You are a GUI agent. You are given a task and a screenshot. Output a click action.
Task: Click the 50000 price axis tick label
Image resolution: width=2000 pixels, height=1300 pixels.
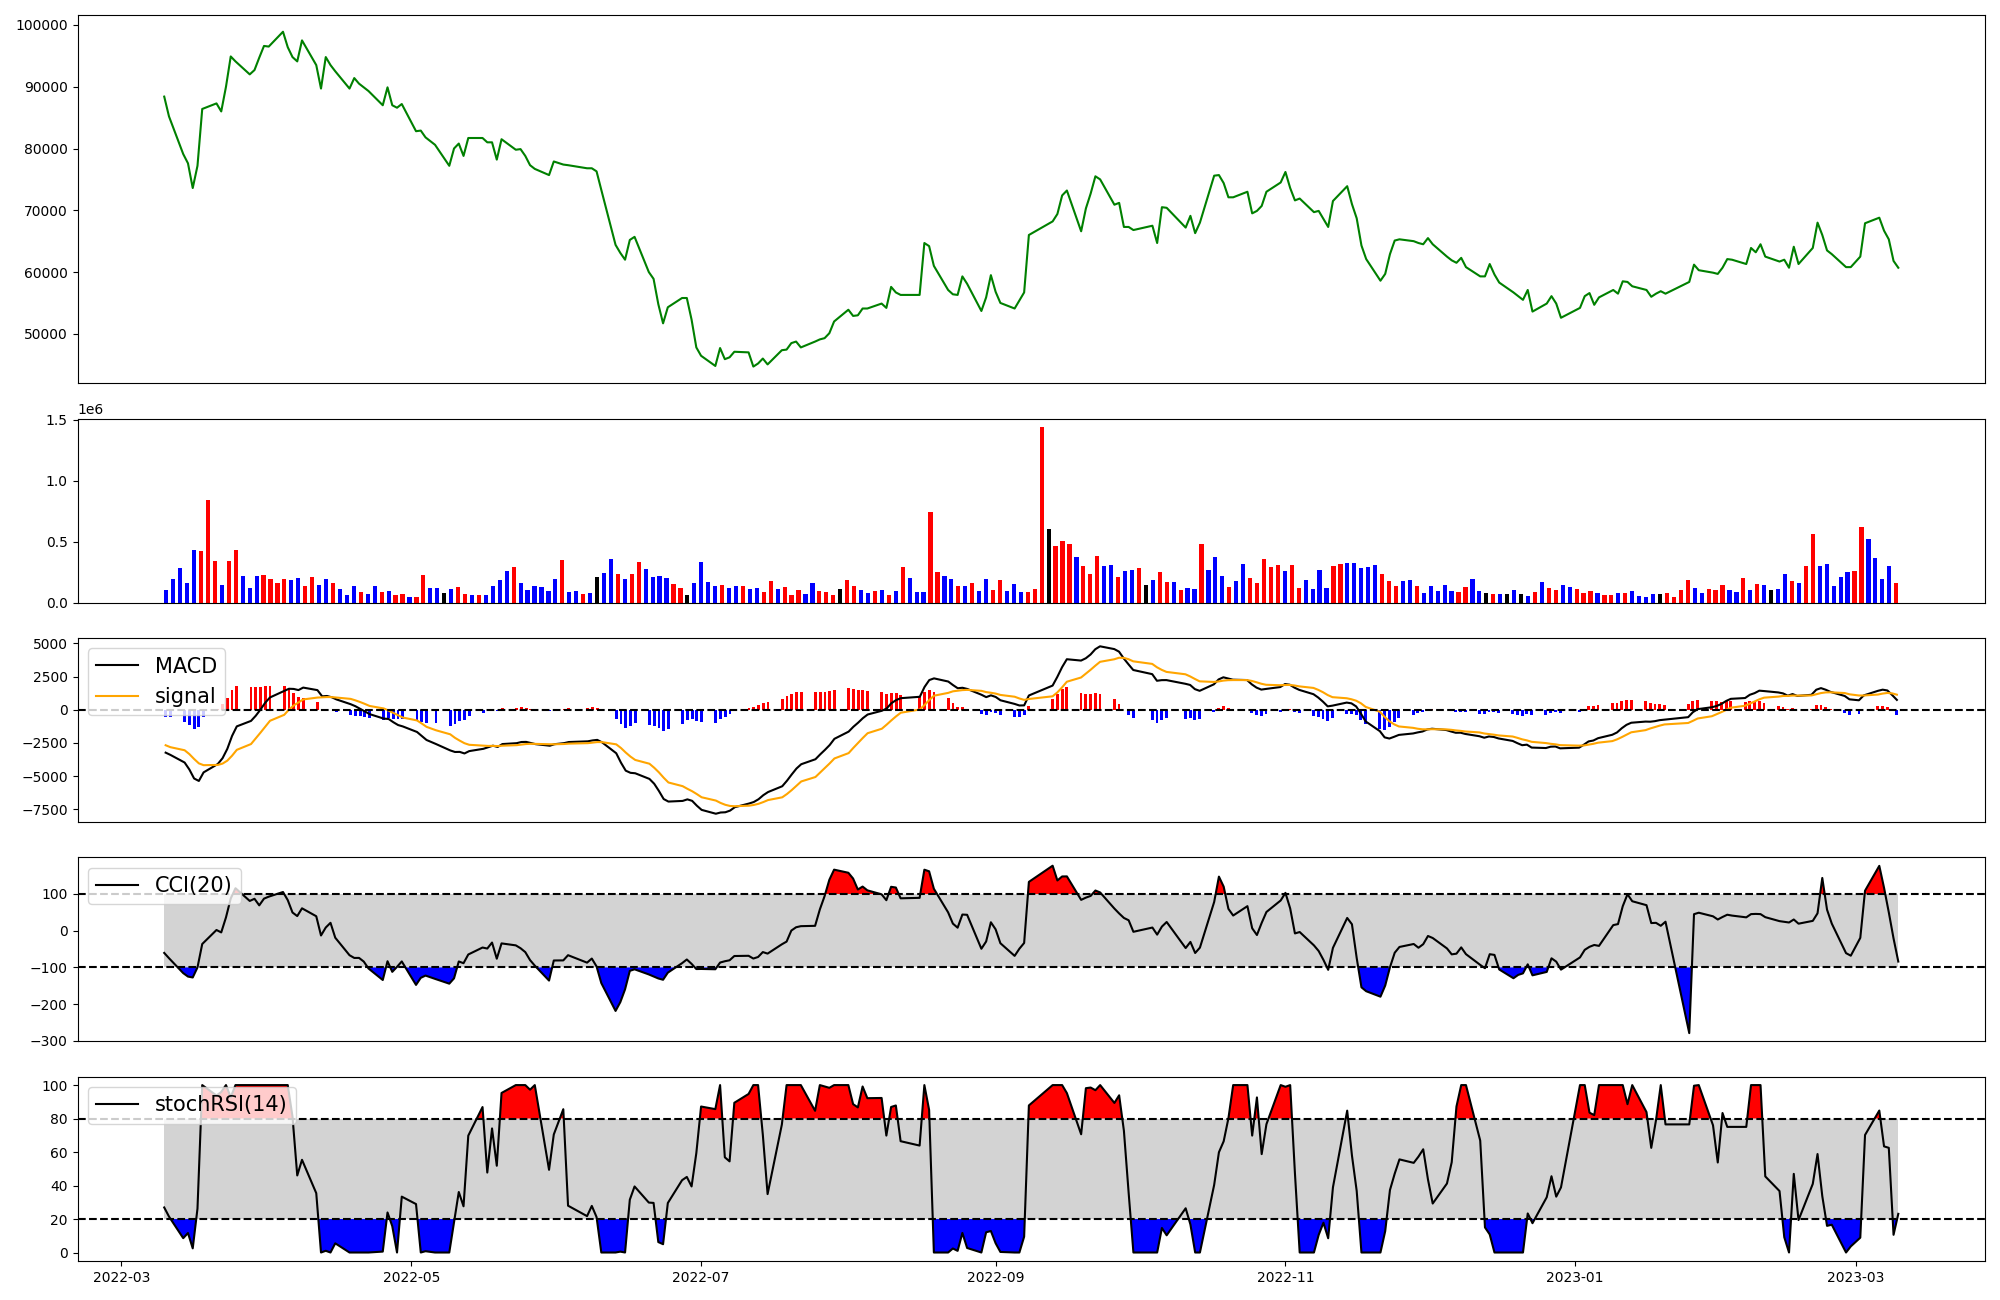pos(46,334)
